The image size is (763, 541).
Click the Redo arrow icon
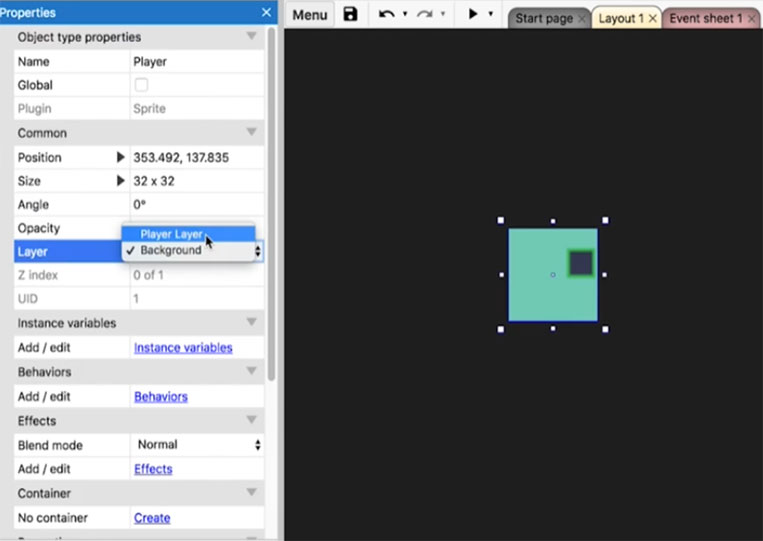coord(425,14)
